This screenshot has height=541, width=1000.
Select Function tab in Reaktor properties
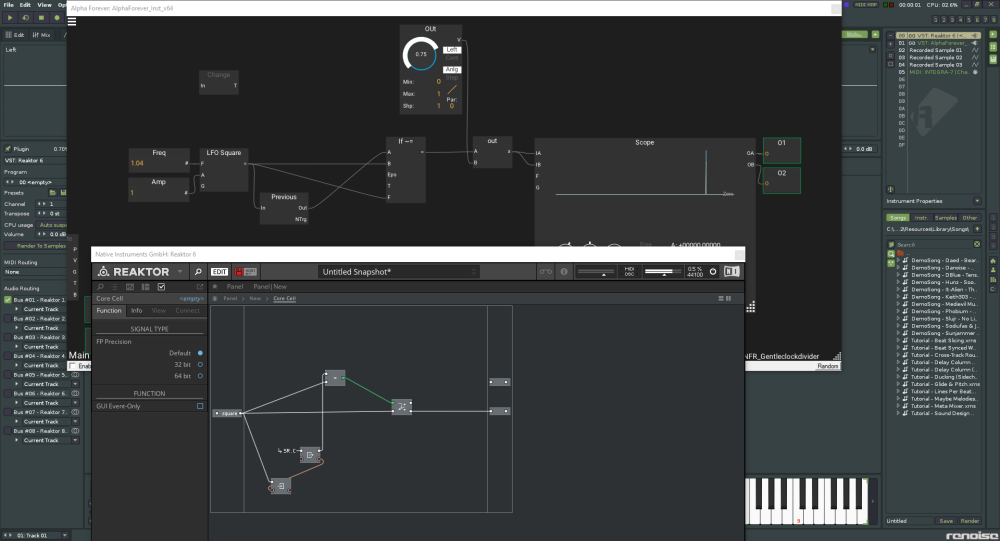coord(109,311)
